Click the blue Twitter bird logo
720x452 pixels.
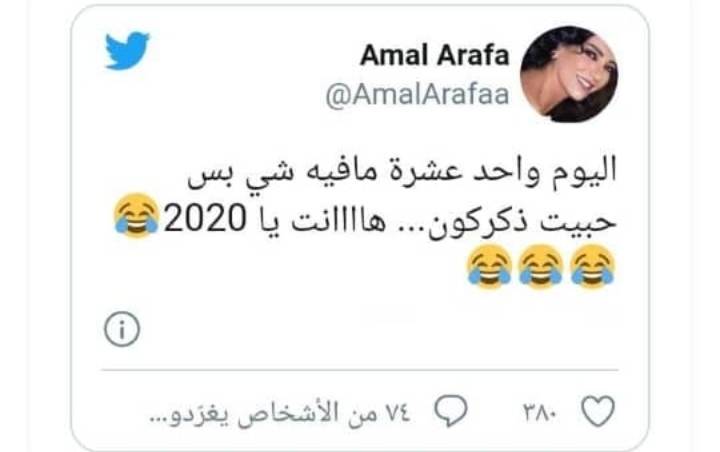[x=127, y=51]
